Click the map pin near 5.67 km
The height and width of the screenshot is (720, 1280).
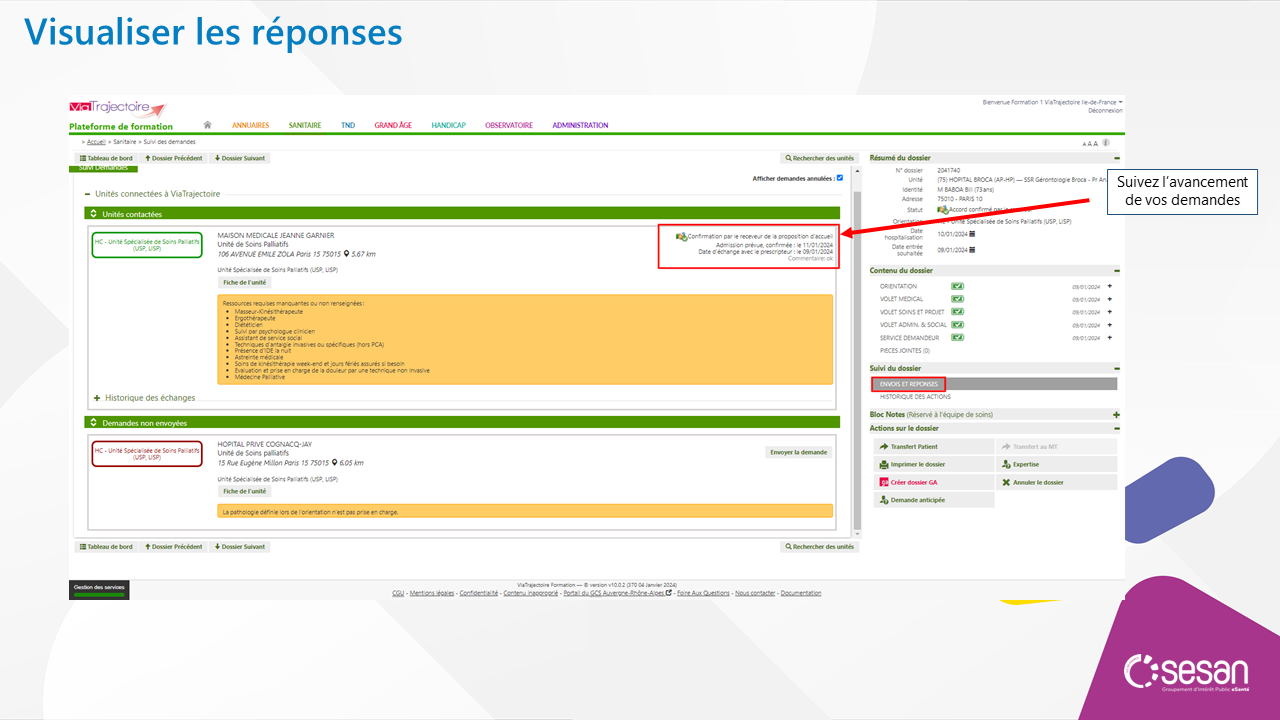pos(346,254)
